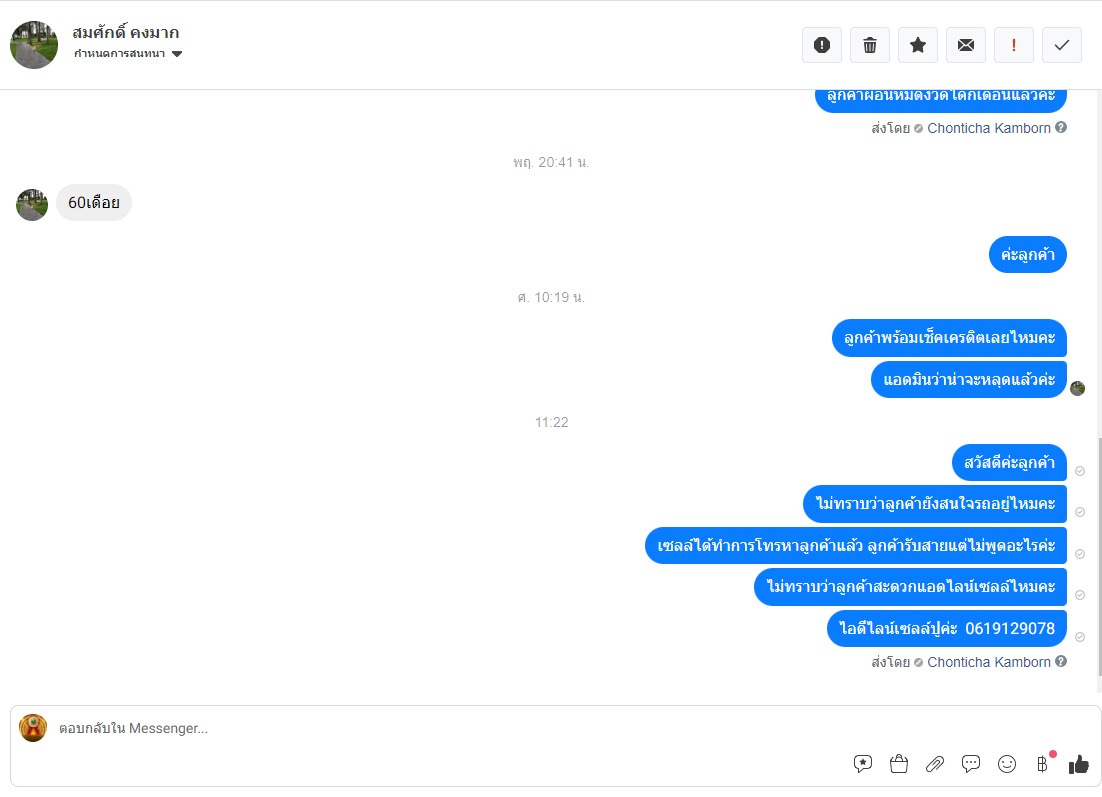The width and height of the screenshot is (1102, 797).
Task: Open the shop bag icon
Action: coord(899,763)
